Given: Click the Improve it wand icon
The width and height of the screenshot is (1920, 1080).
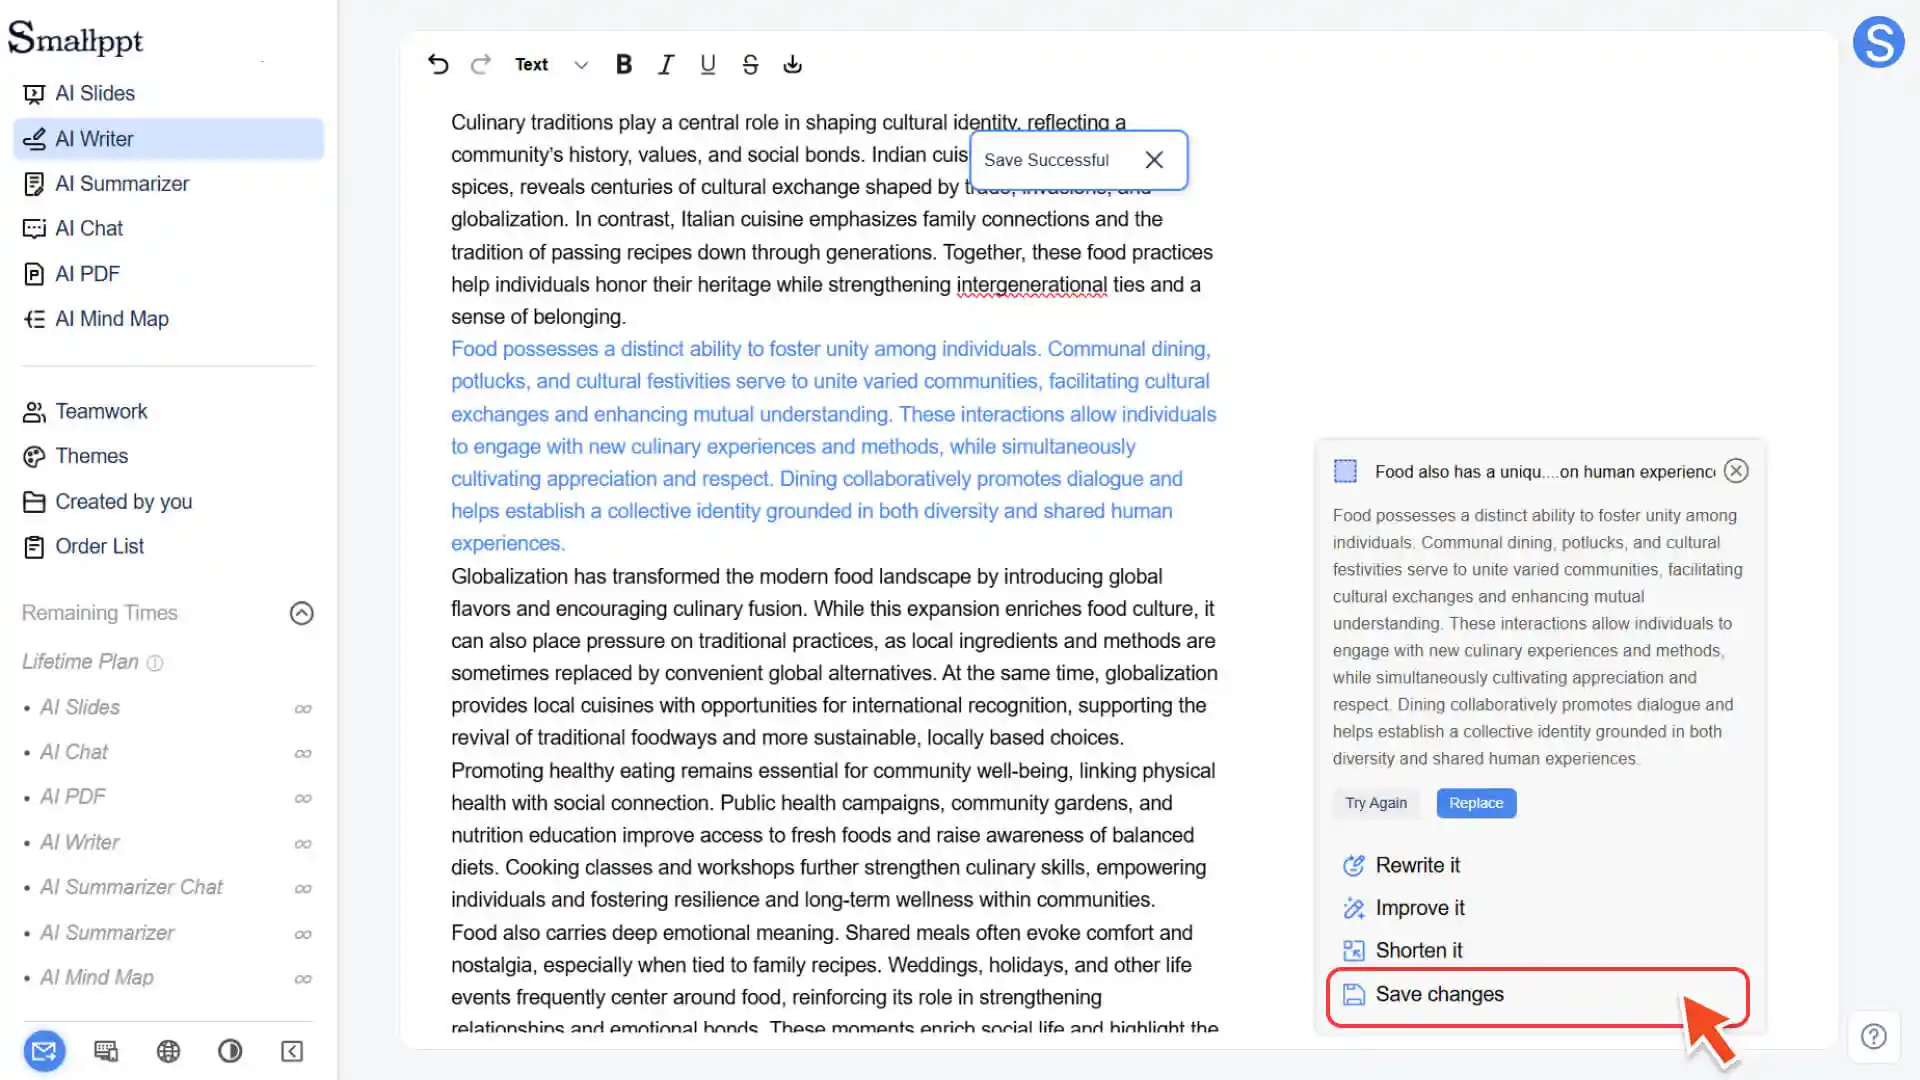Looking at the screenshot, I should [1354, 908].
